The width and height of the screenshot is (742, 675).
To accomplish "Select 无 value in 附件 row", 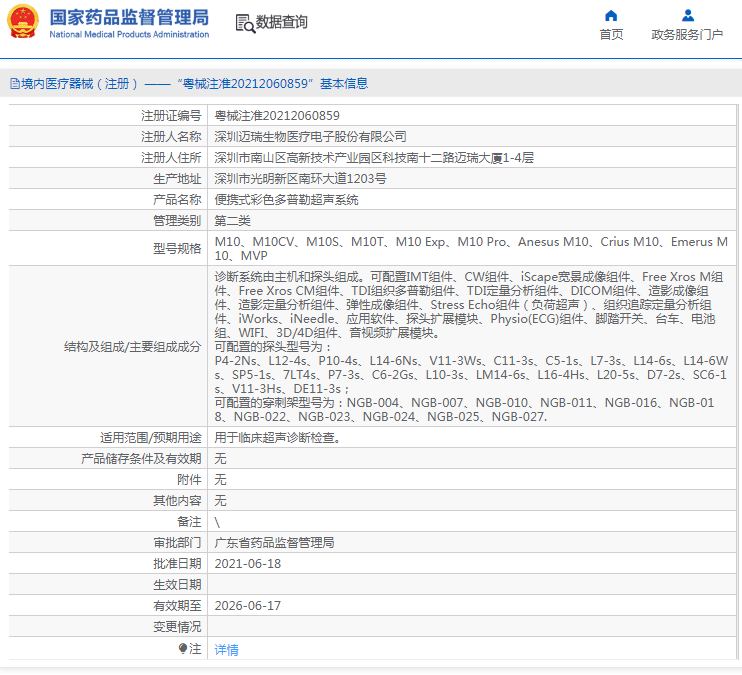I will (220, 480).
